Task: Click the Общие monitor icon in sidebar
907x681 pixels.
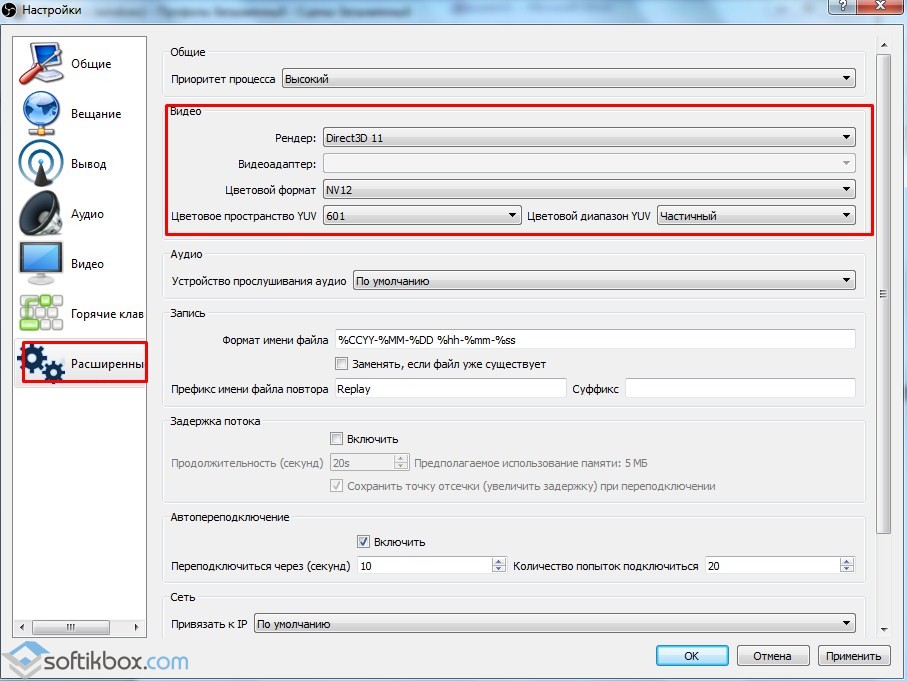Action: pyautogui.click(x=41, y=64)
